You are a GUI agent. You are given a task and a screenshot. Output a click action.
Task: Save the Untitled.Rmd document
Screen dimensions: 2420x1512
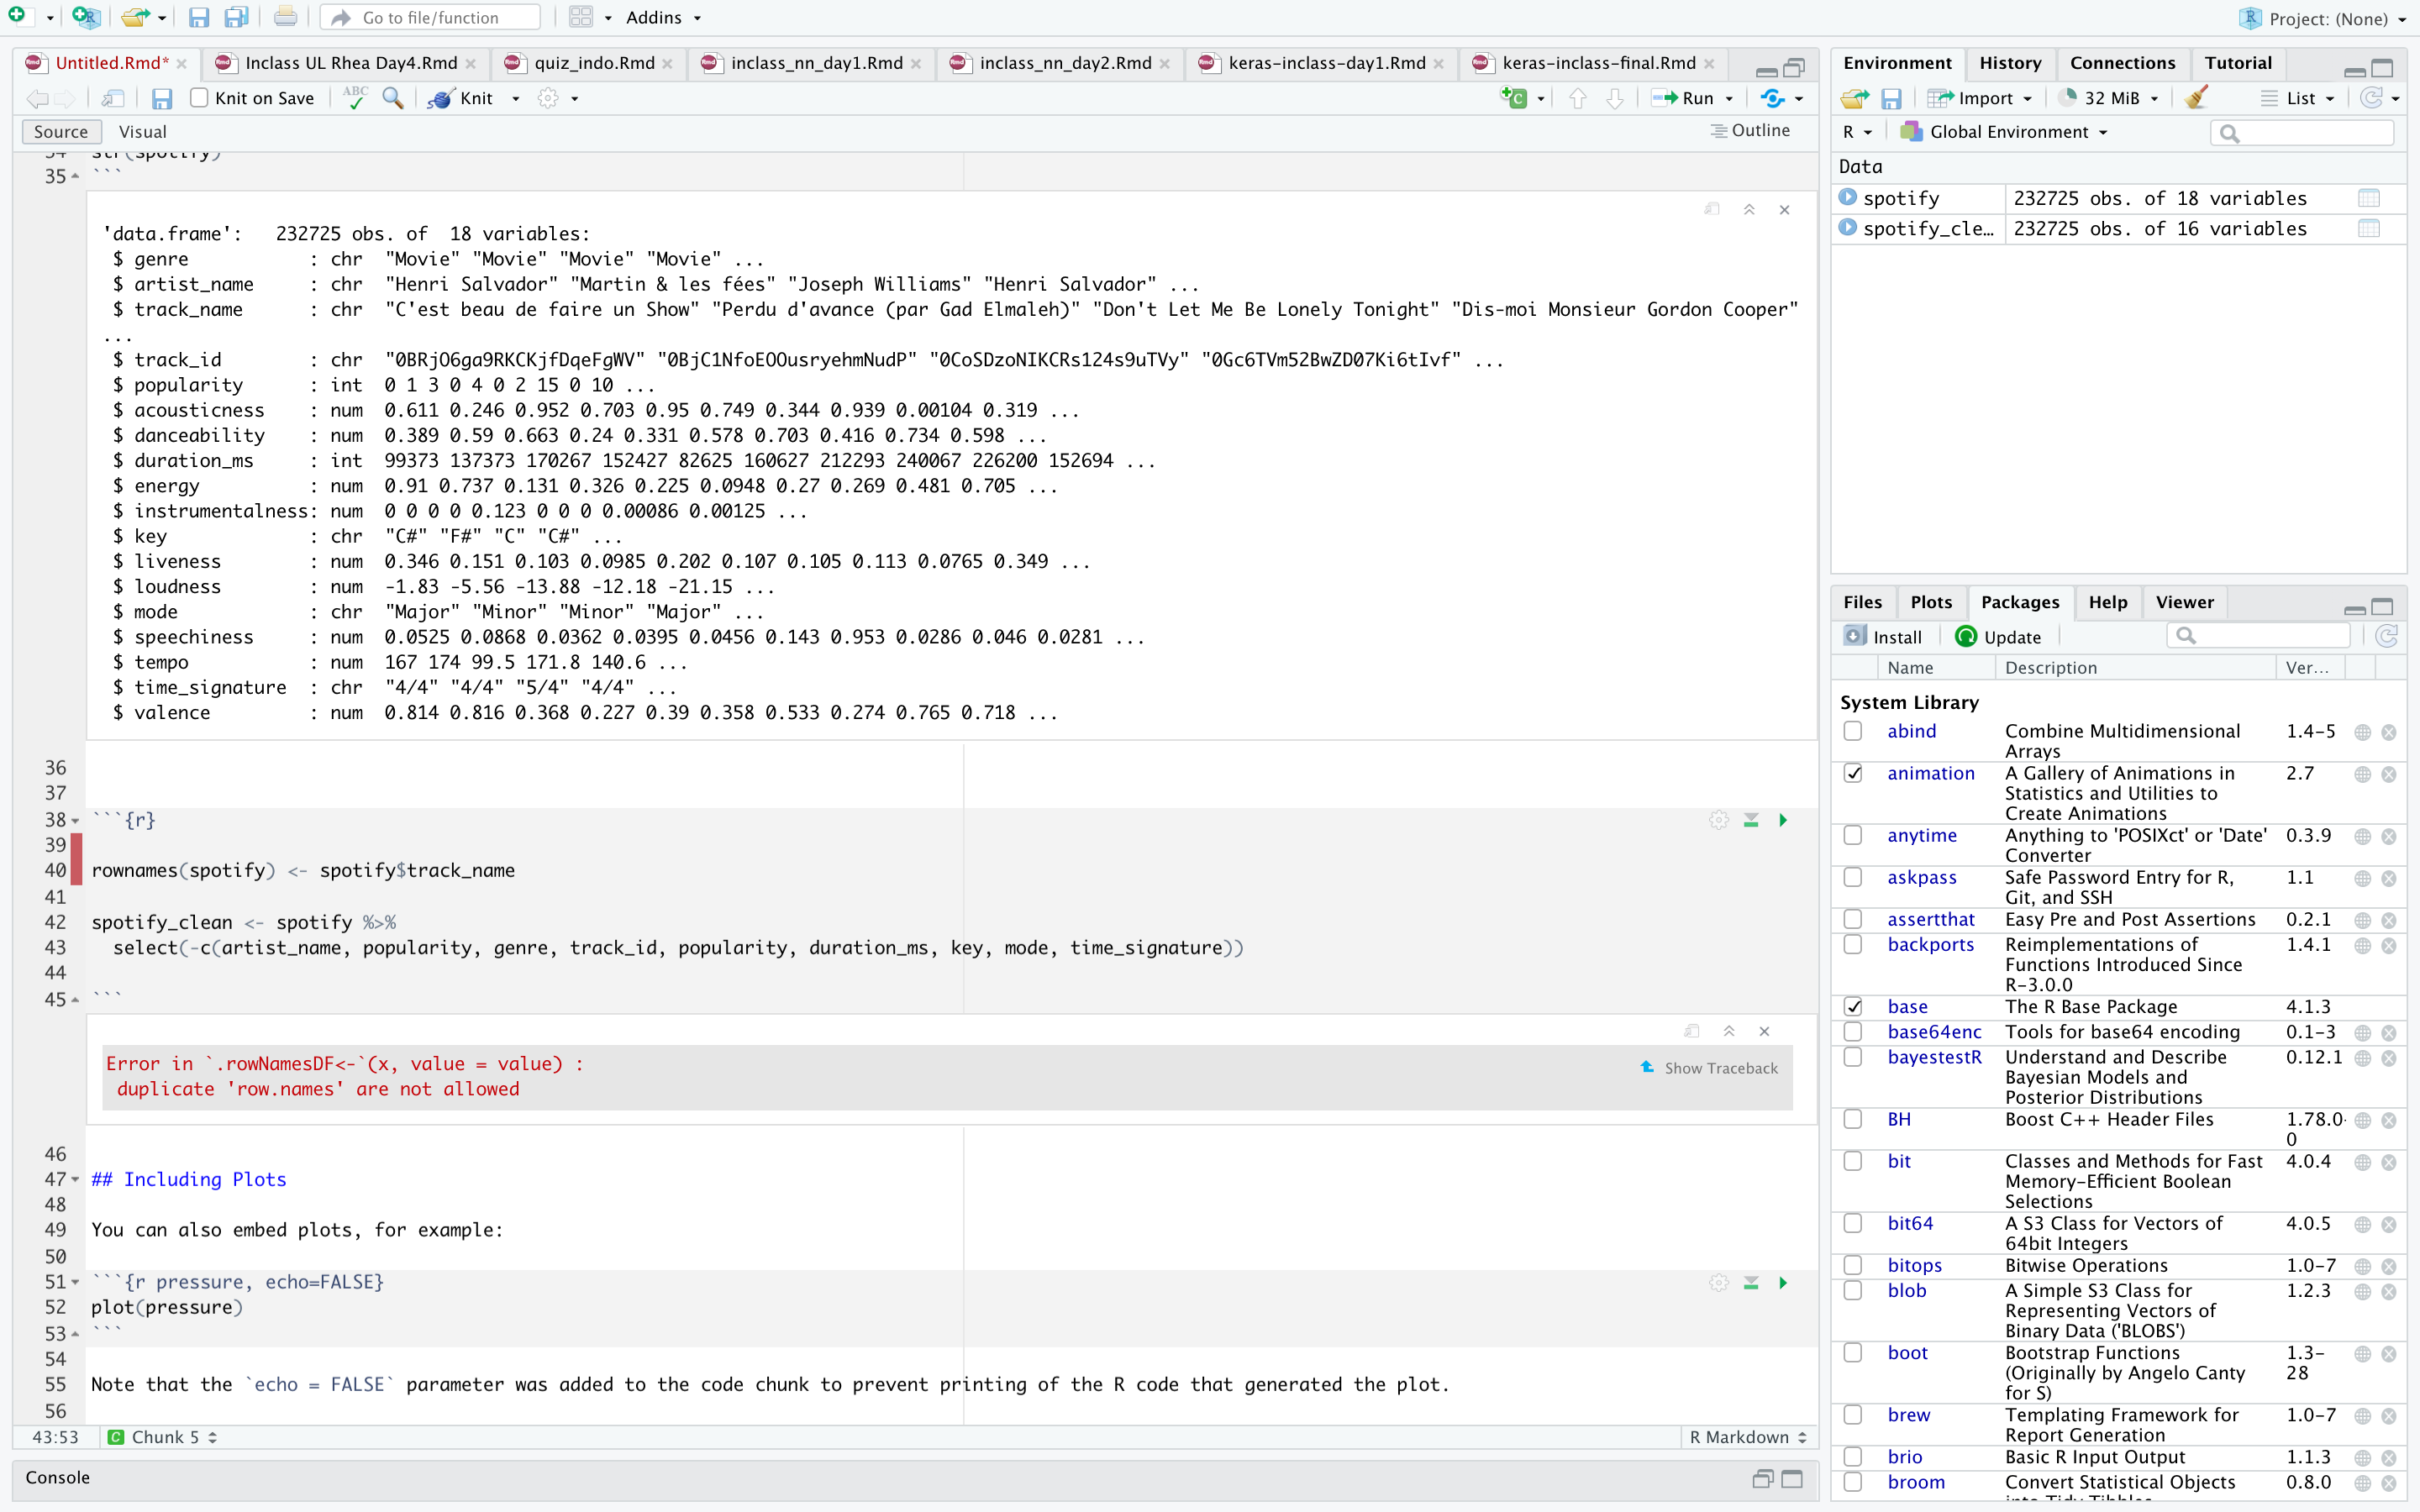point(162,98)
